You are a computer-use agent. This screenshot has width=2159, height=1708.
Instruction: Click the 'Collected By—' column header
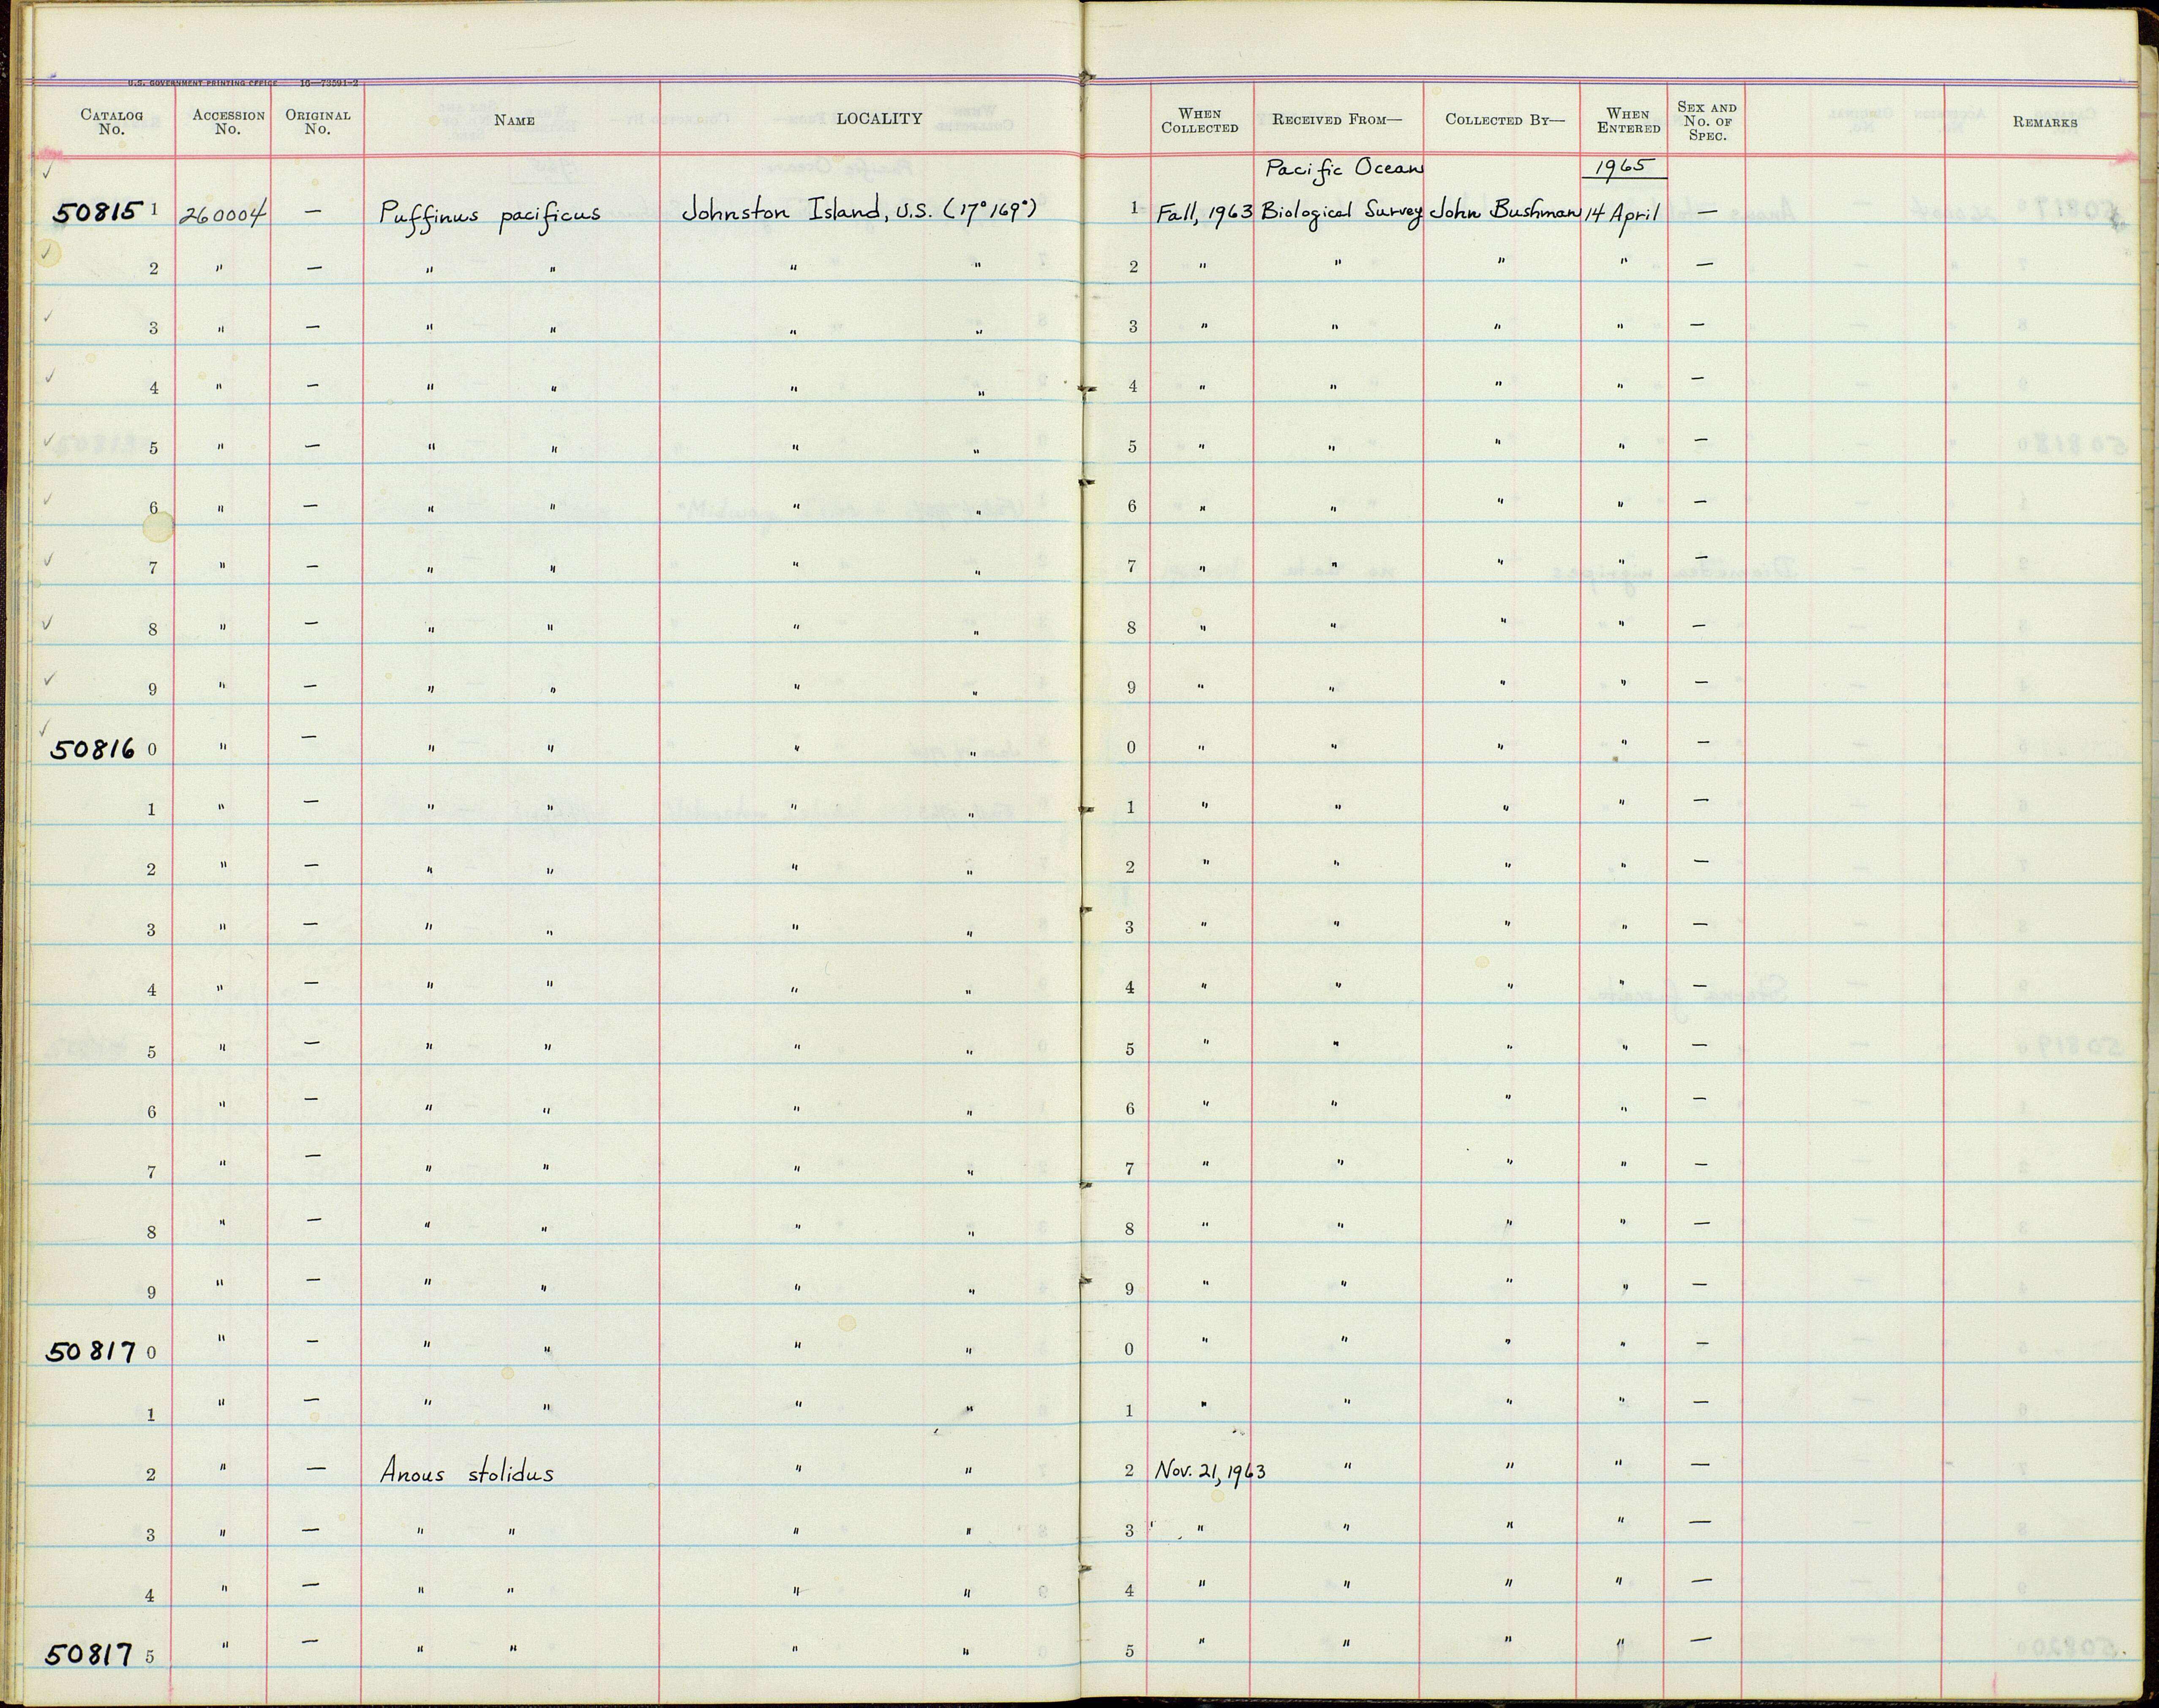click(1504, 120)
